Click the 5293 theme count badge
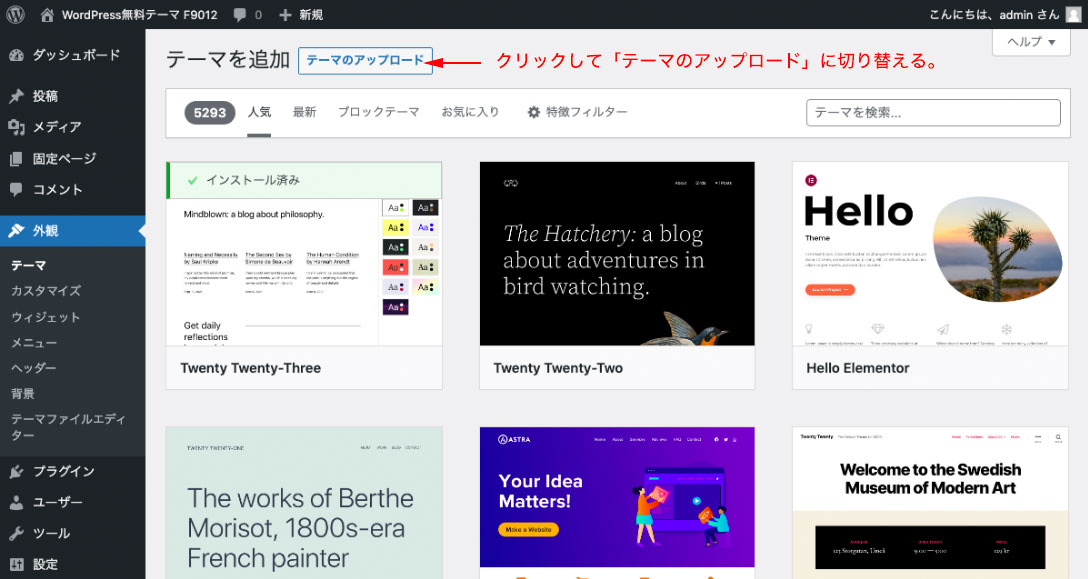Screen dimensions: 1088x579 pyautogui.click(x=210, y=112)
